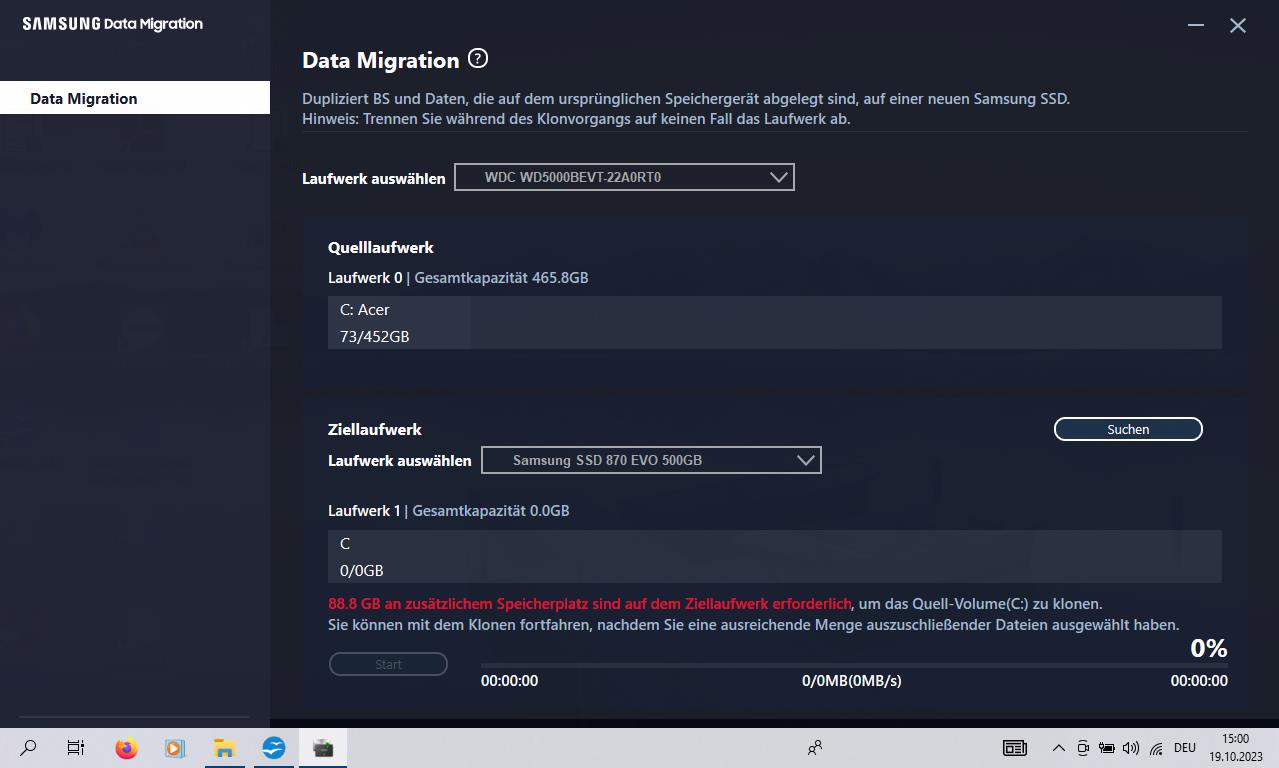The height and width of the screenshot is (768, 1279).
Task: Click the Suchen button
Action: point(1128,429)
